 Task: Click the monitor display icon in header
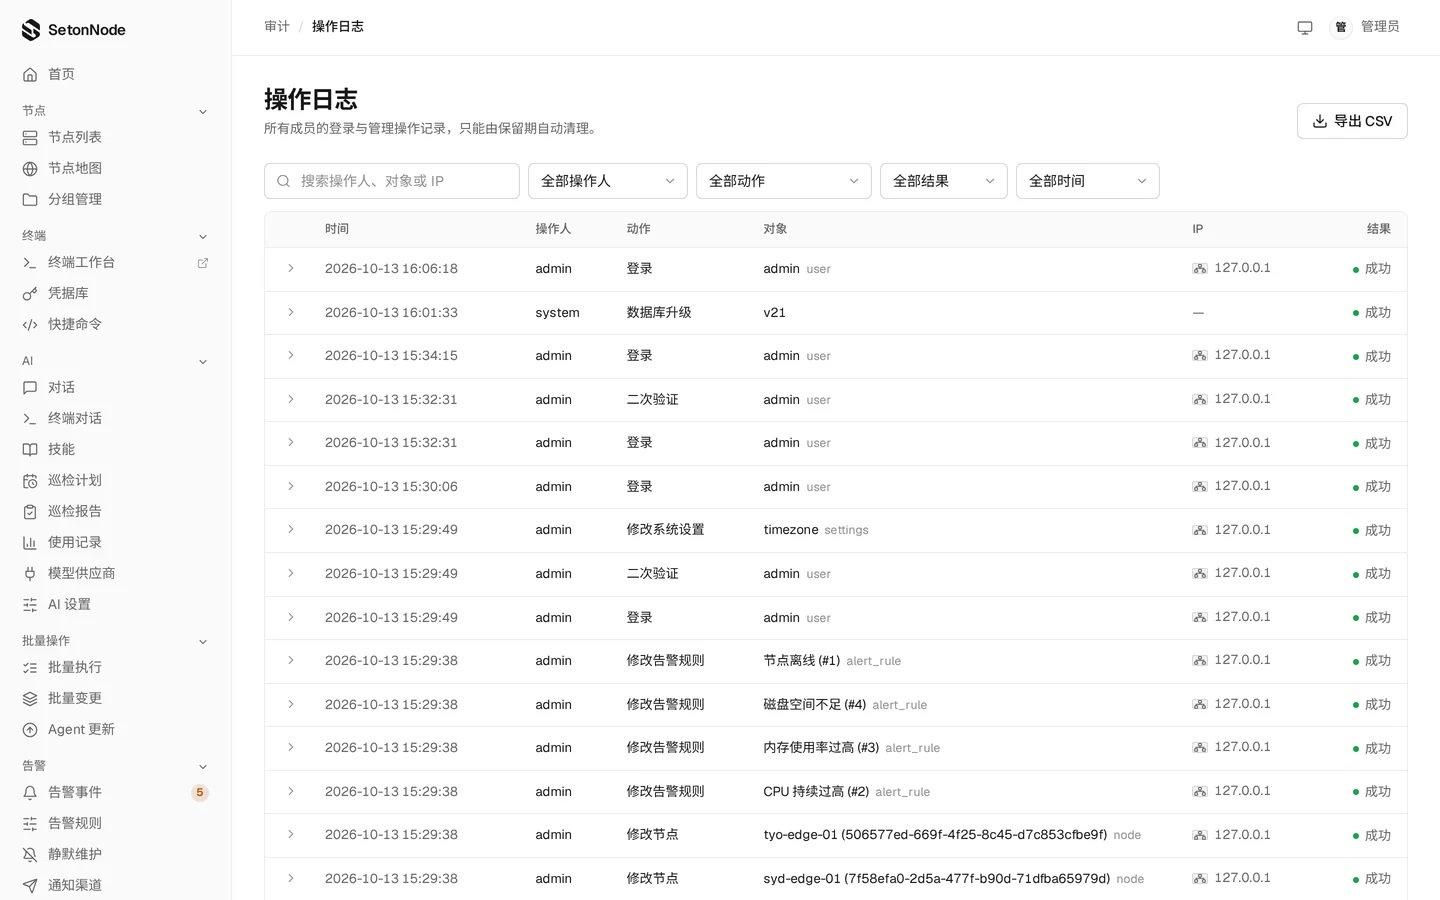[x=1305, y=27]
